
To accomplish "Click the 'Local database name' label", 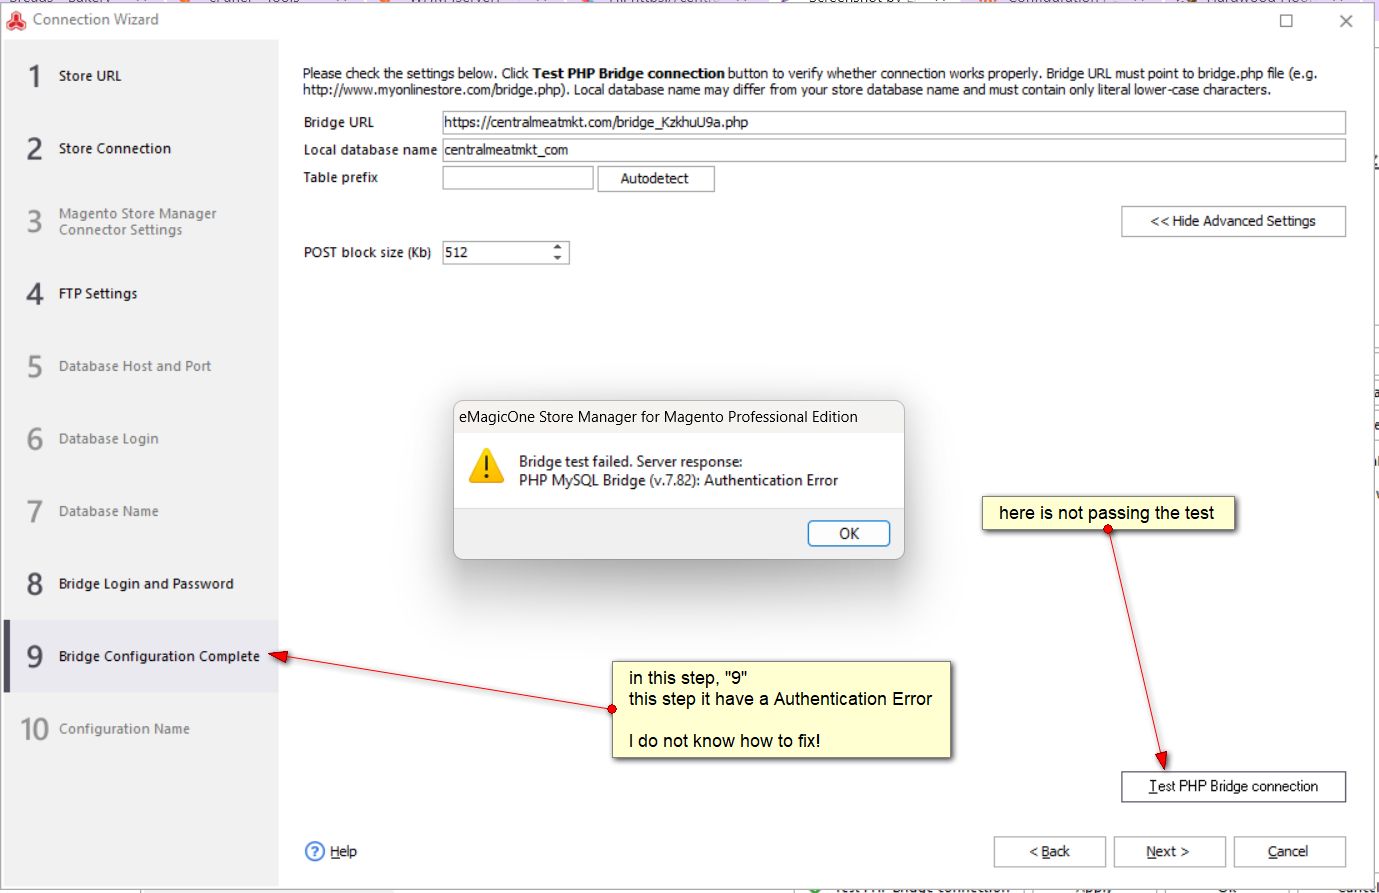I will [x=370, y=150].
